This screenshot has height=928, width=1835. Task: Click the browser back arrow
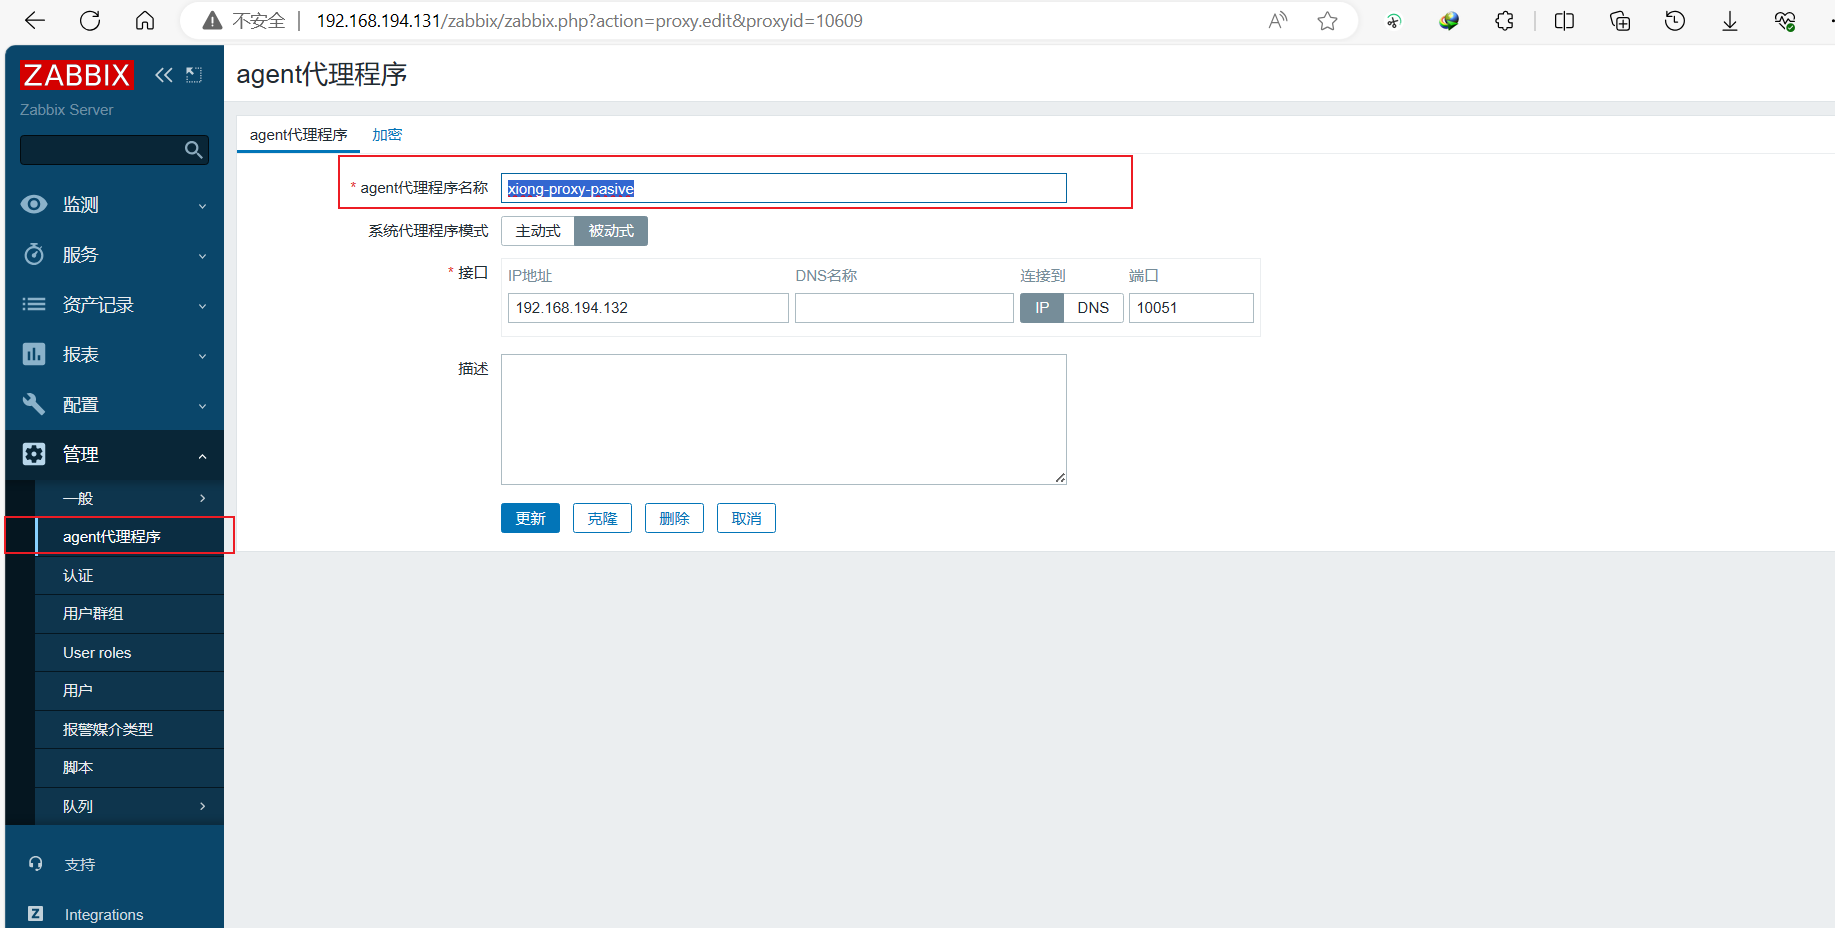point(35,21)
